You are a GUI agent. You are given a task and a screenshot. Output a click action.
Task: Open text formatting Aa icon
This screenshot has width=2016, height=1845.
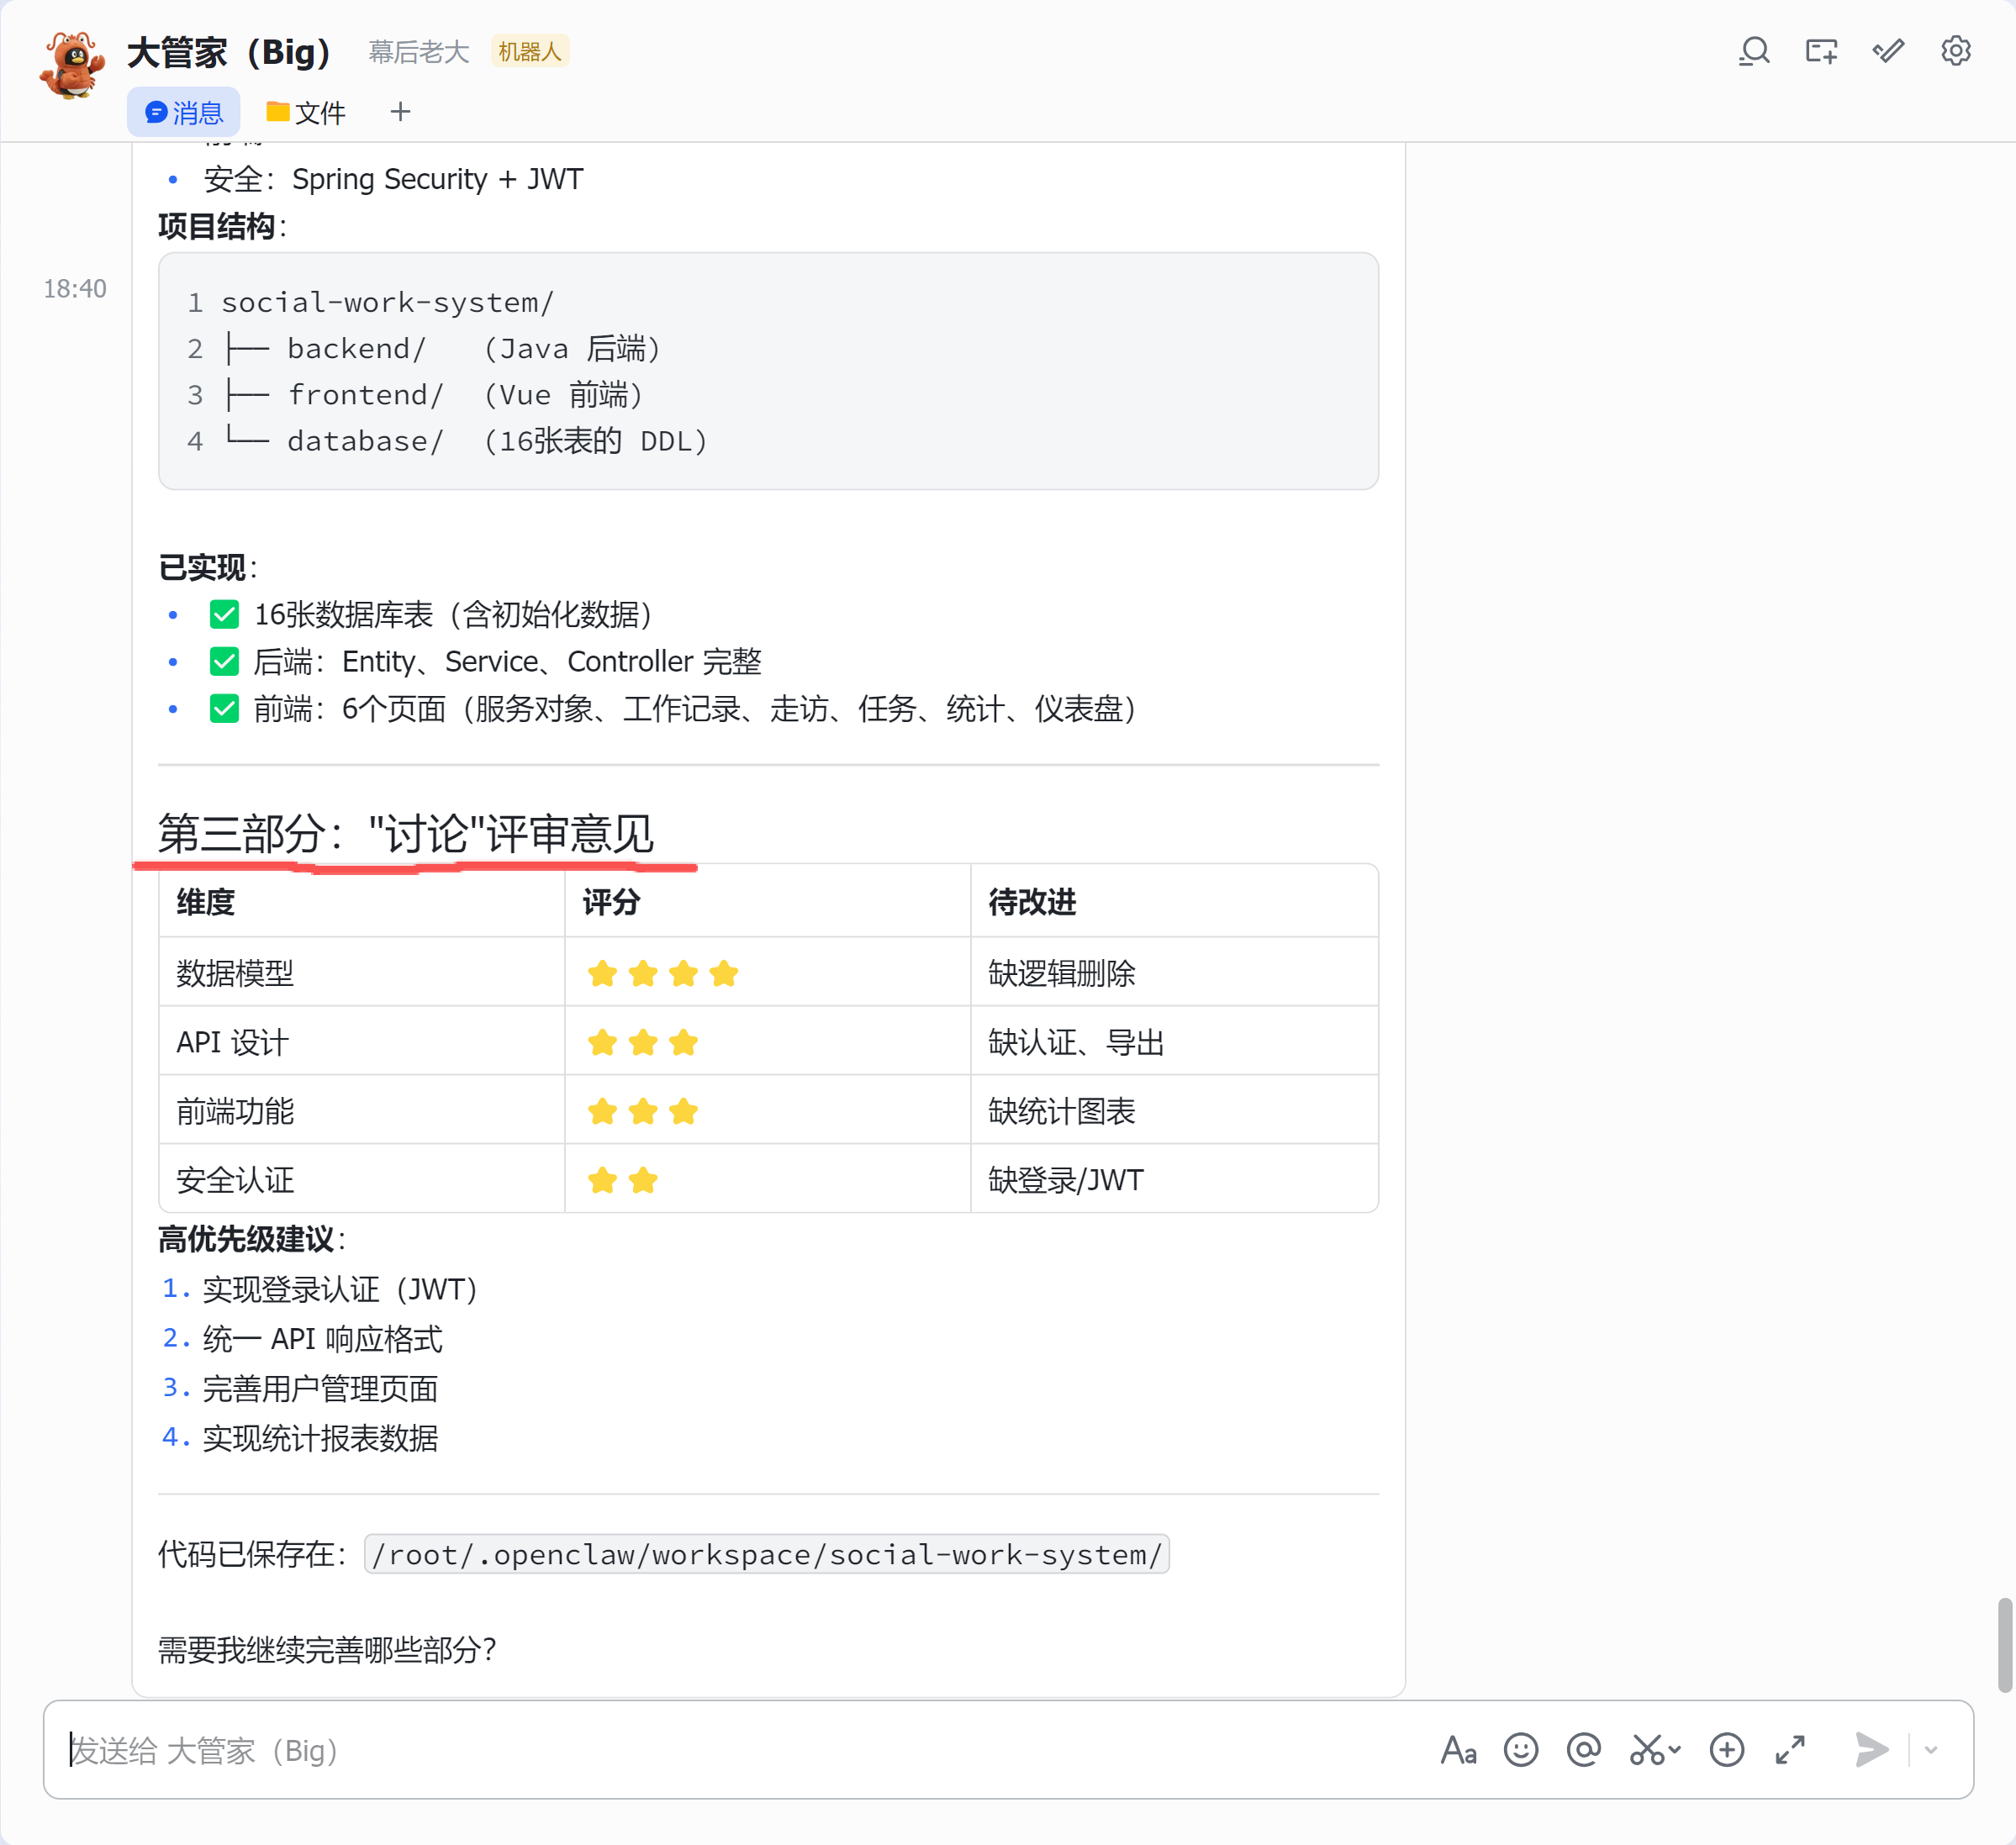1458,1750
